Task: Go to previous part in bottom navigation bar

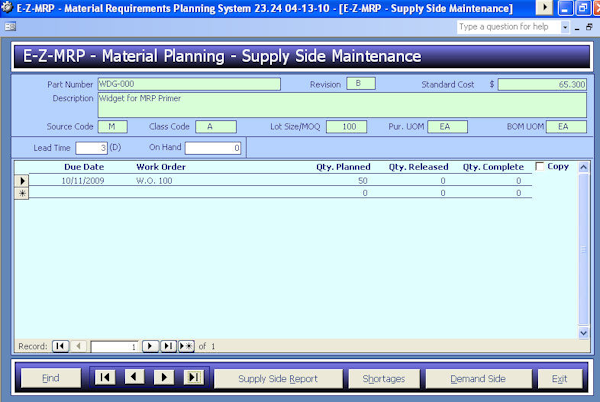Action: (134, 378)
